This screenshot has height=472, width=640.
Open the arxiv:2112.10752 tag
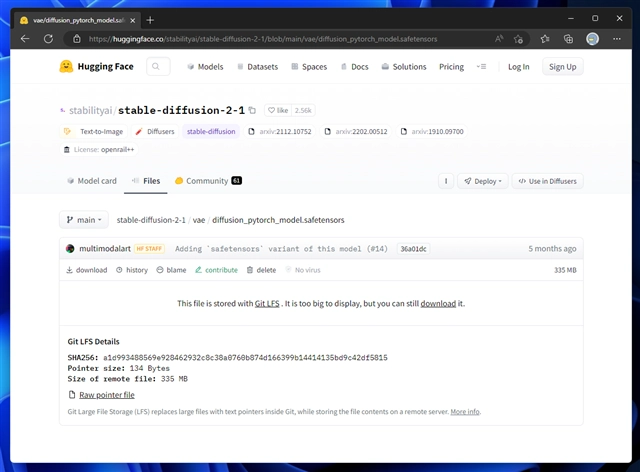coord(280,131)
